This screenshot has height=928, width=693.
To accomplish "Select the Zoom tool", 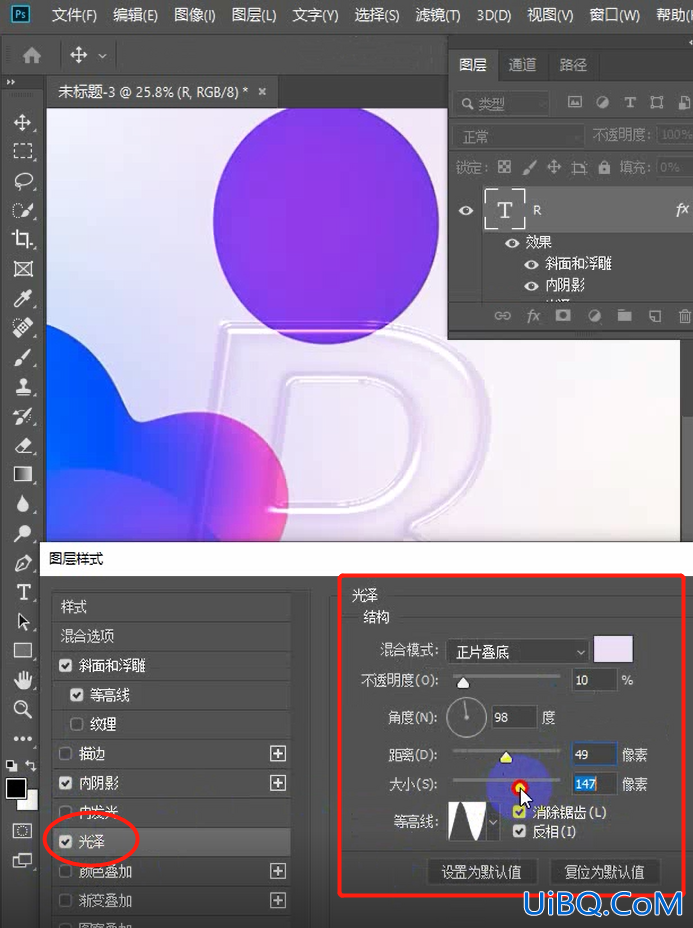I will [22, 709].
